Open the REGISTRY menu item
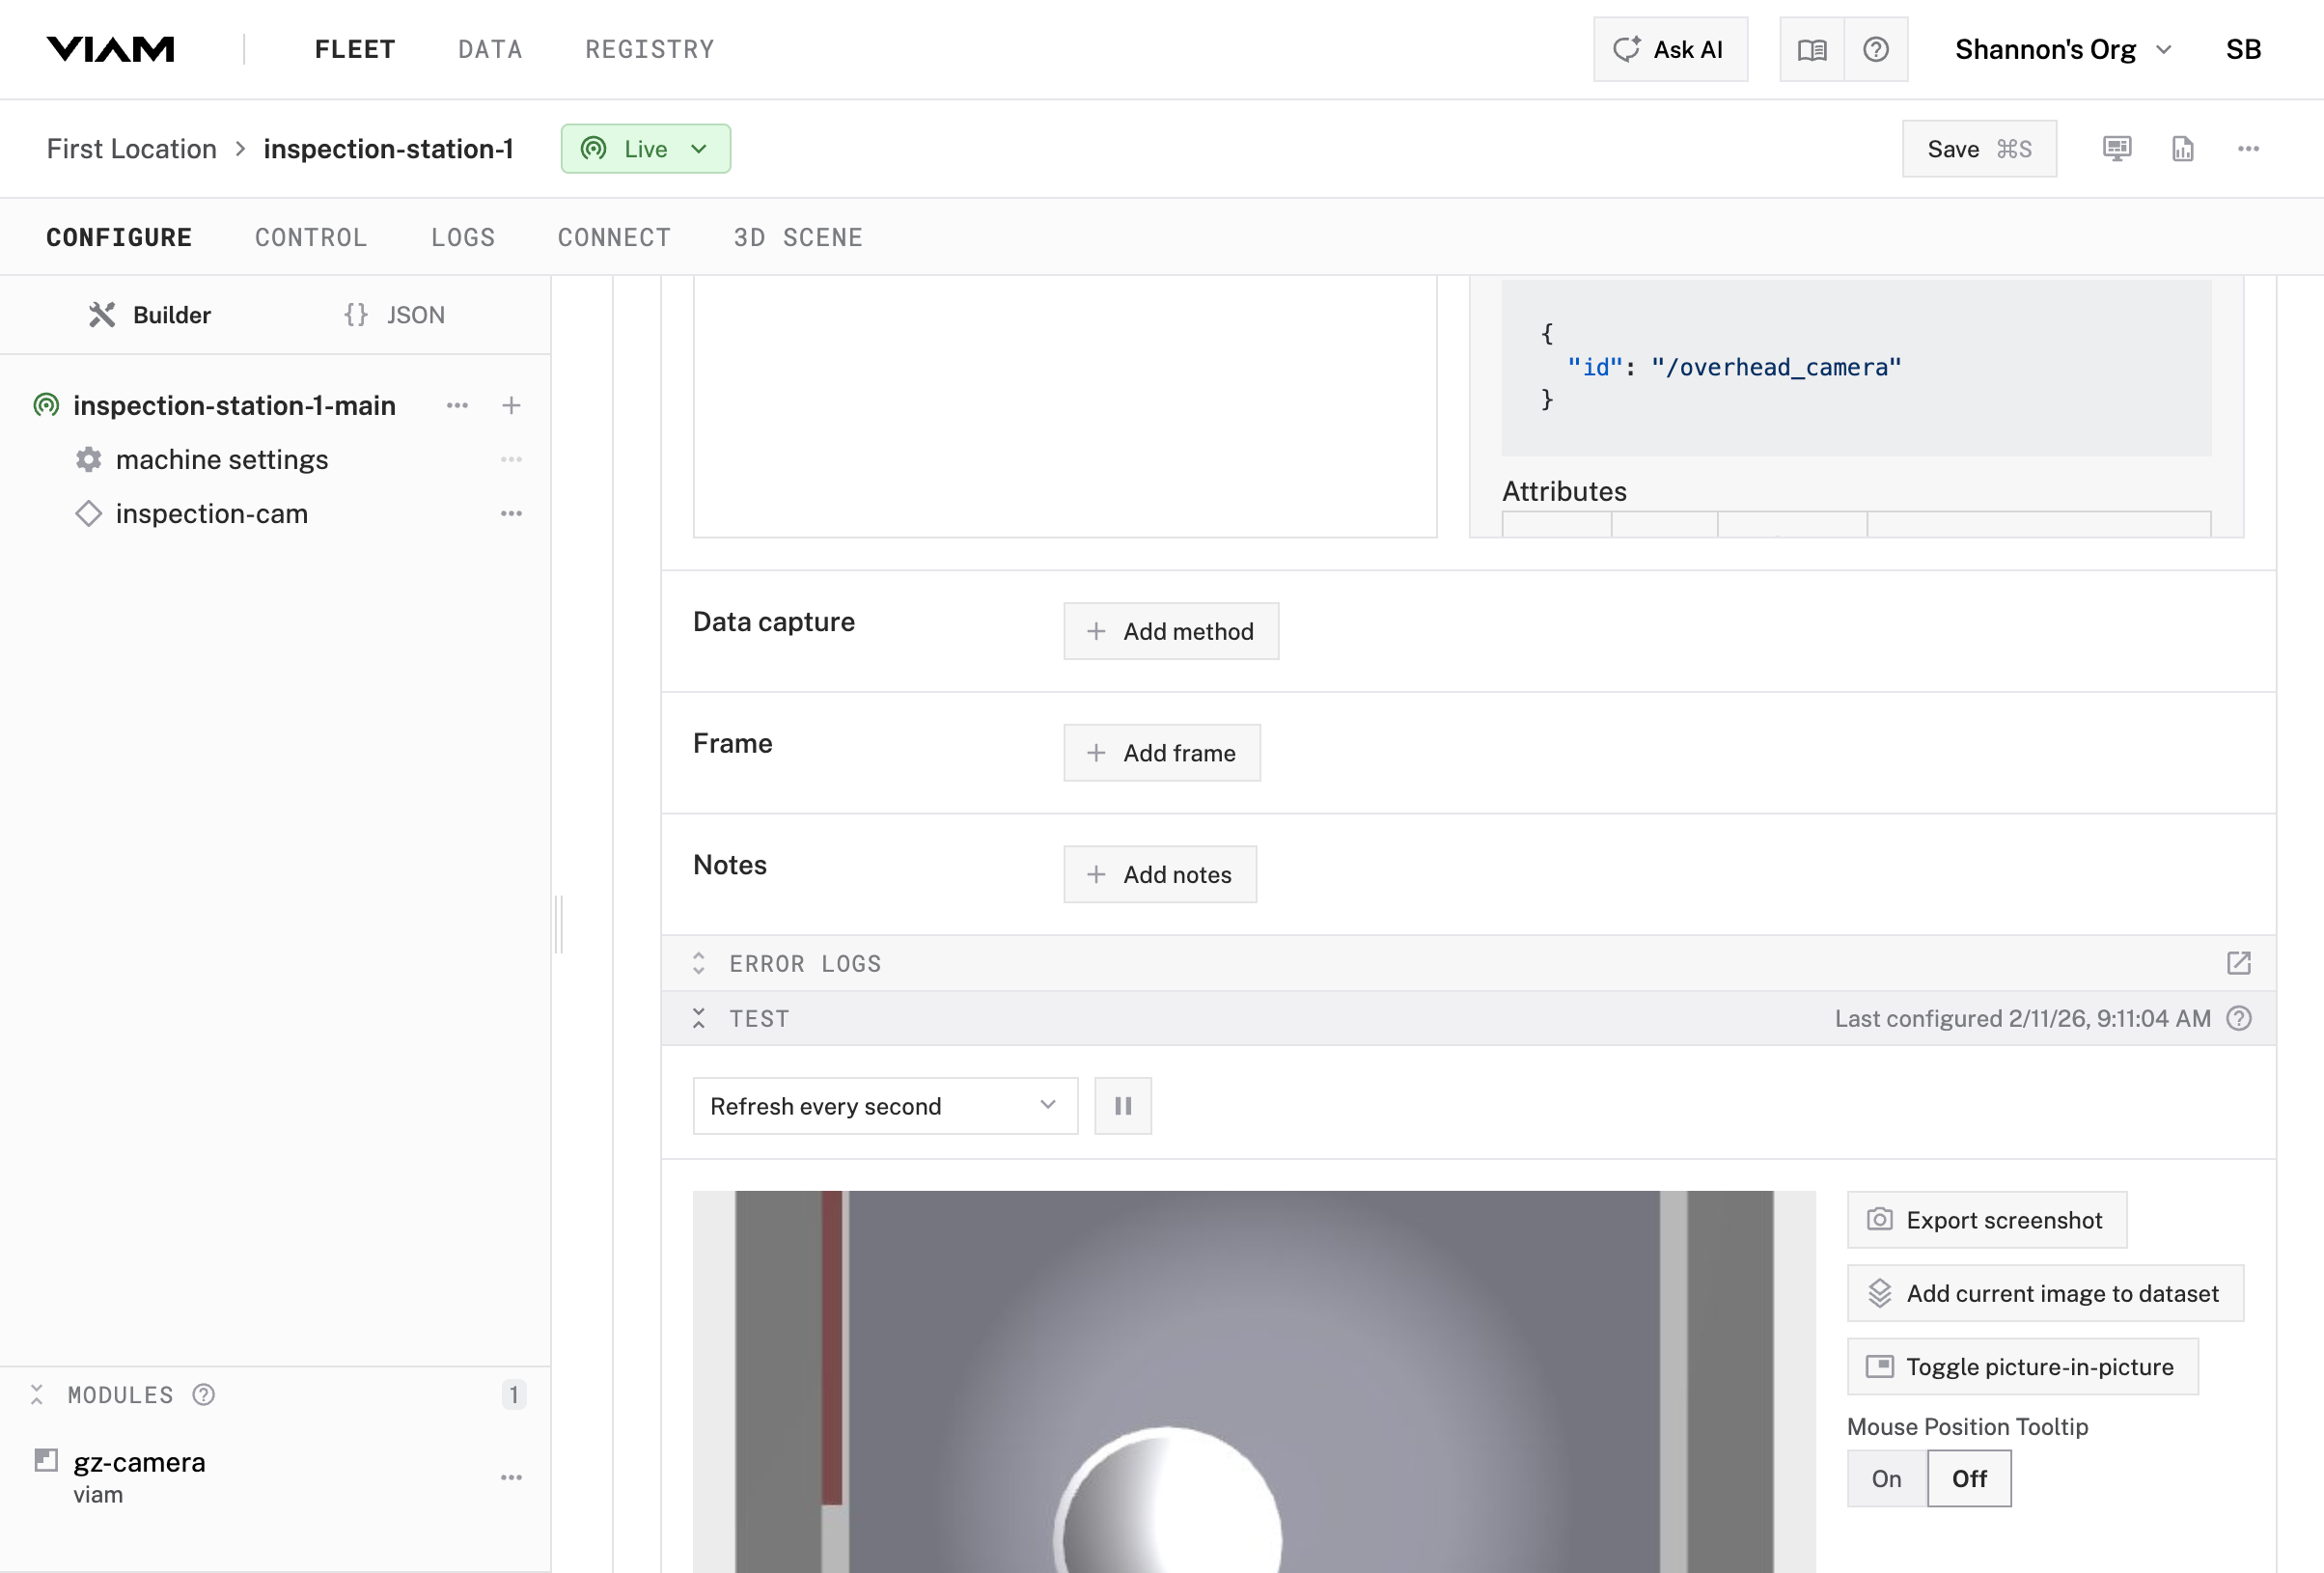 (649, 49)
